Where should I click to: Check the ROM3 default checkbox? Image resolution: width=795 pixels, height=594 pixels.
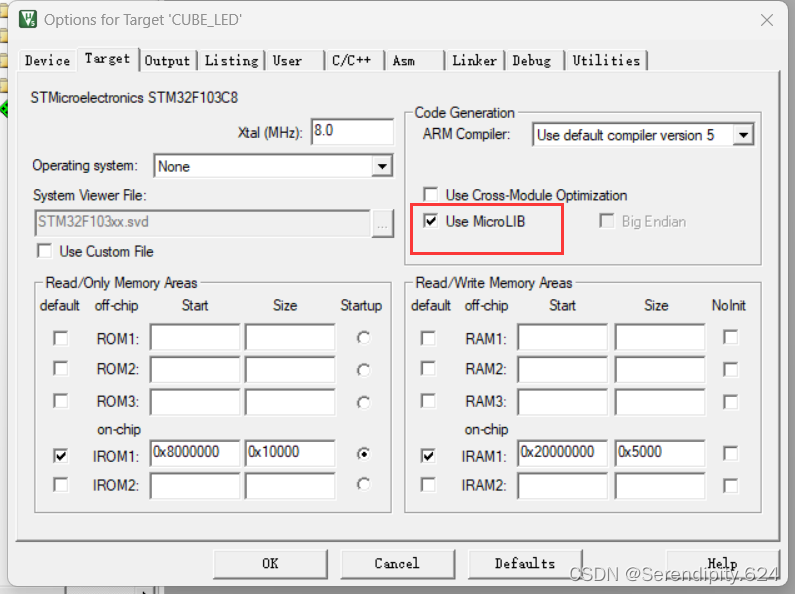[x=61, y=401]
